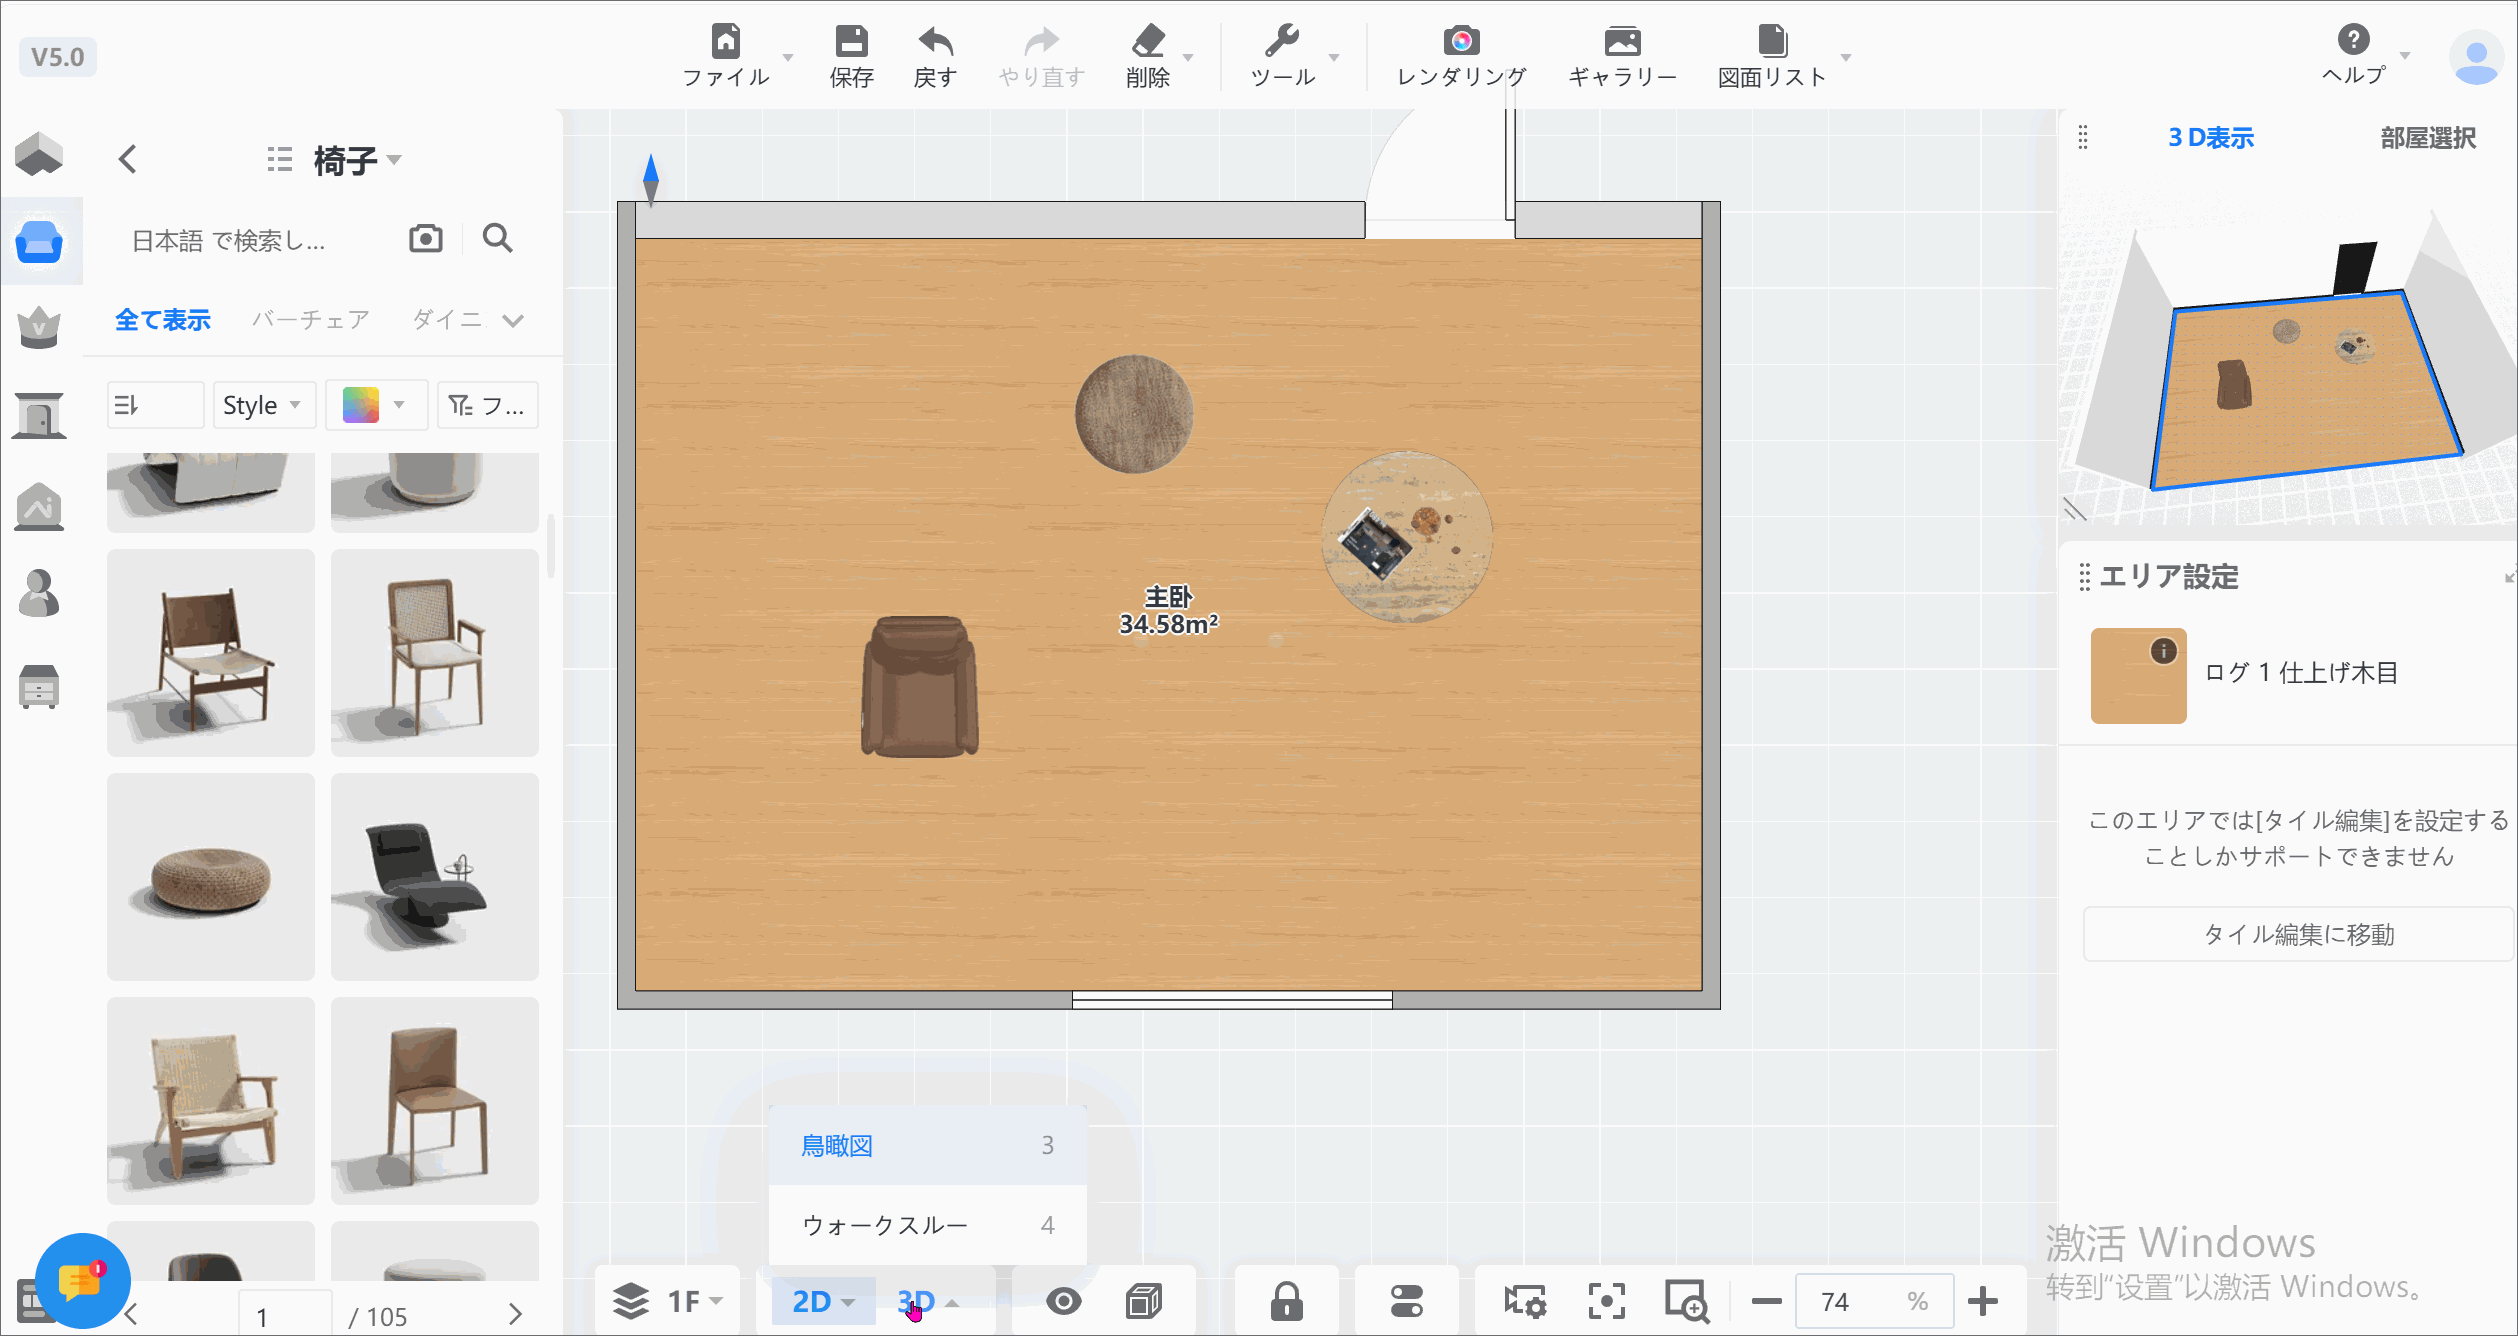
Task: Open the Style filter dropdown
Action: (264, 405)
